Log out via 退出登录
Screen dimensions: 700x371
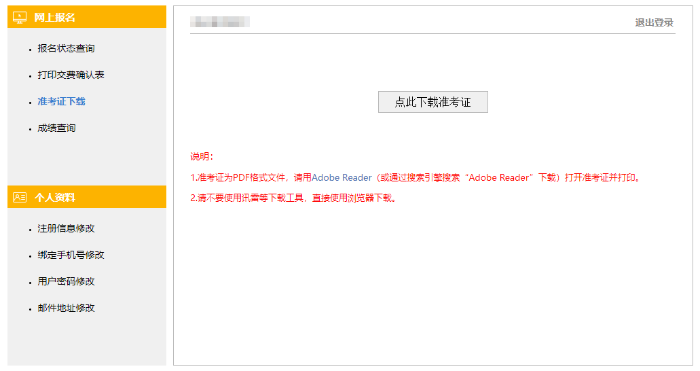654,22
